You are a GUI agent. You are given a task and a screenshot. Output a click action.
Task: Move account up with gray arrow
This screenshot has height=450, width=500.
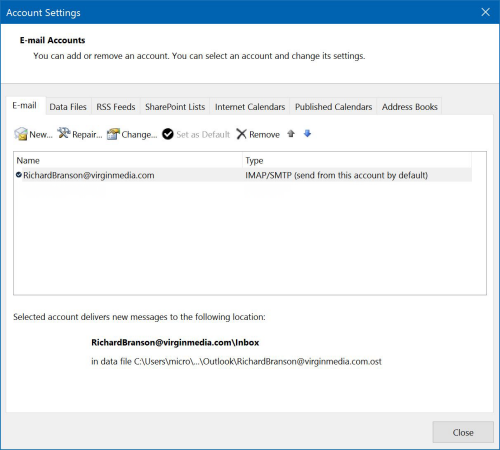(x=291, y=134)
